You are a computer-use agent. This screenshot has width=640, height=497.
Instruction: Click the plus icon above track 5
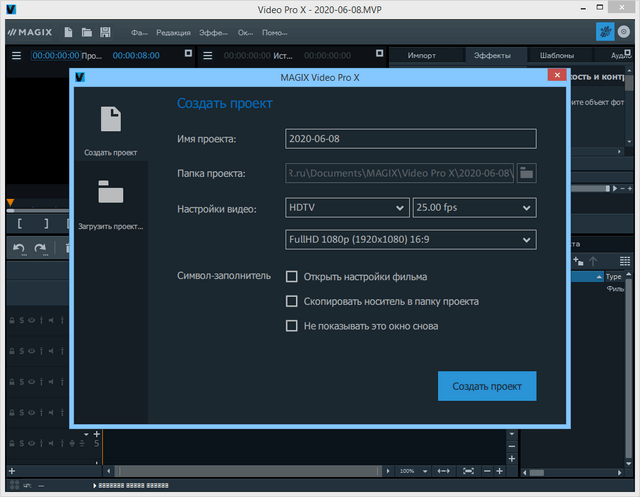(x=97, y=434)
